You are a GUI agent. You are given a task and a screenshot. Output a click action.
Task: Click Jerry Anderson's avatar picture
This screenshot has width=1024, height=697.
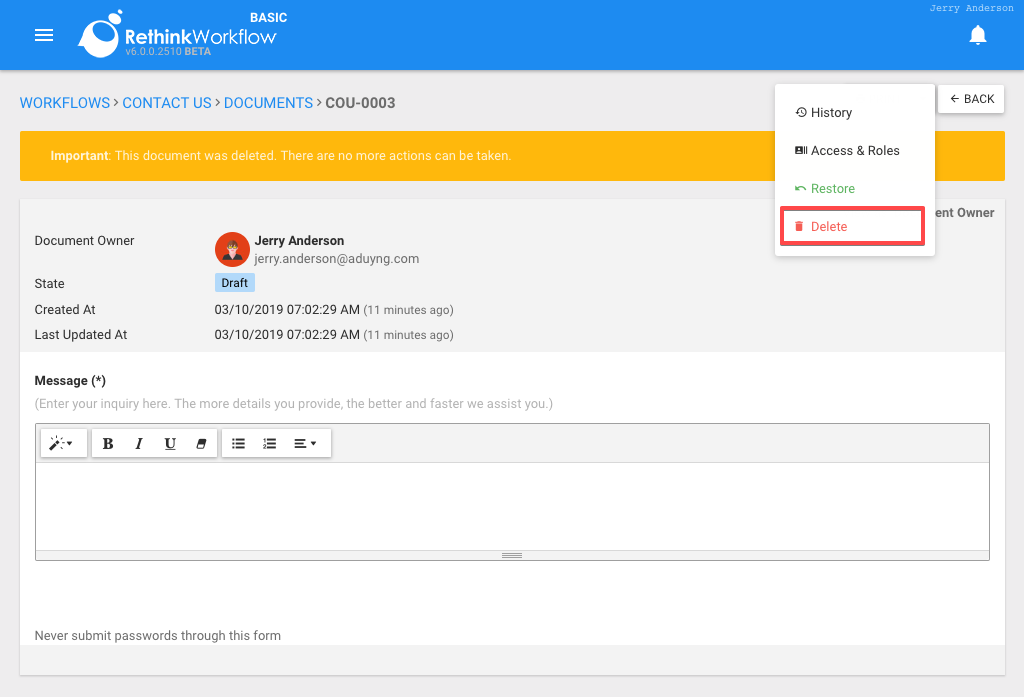(x=232, y=249)
